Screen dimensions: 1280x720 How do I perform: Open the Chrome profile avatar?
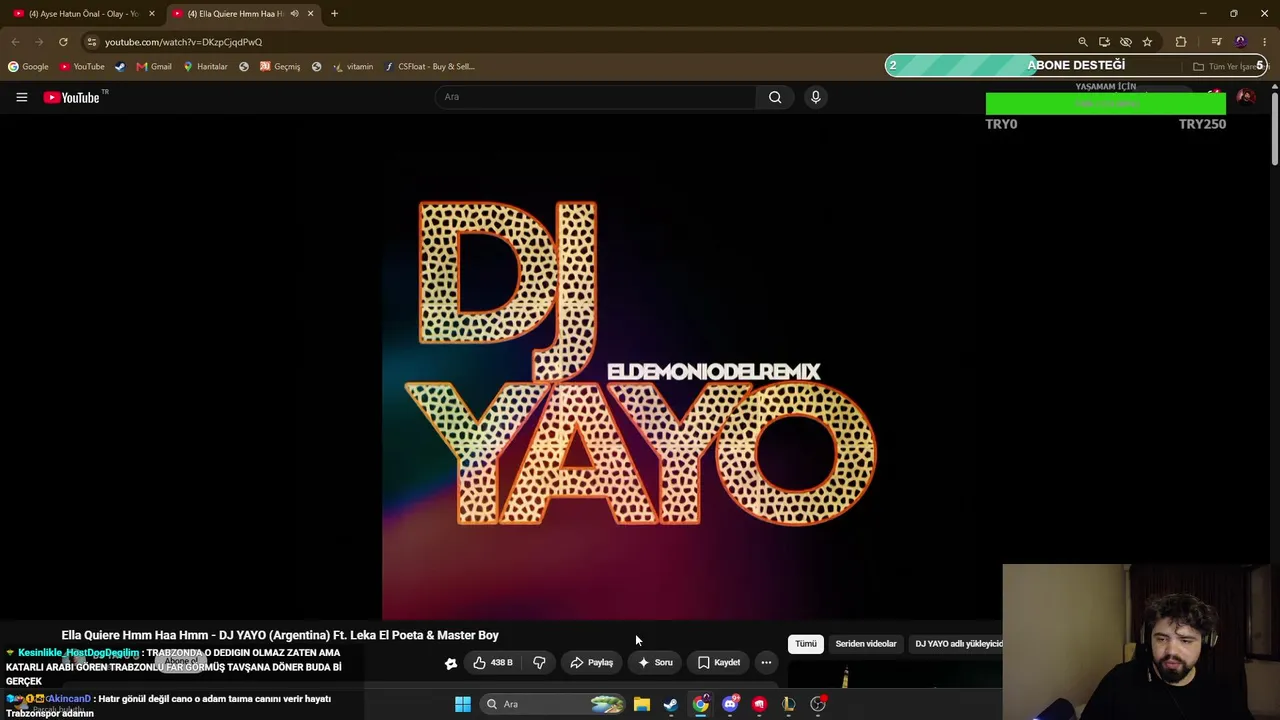[x=1241, y=42]
